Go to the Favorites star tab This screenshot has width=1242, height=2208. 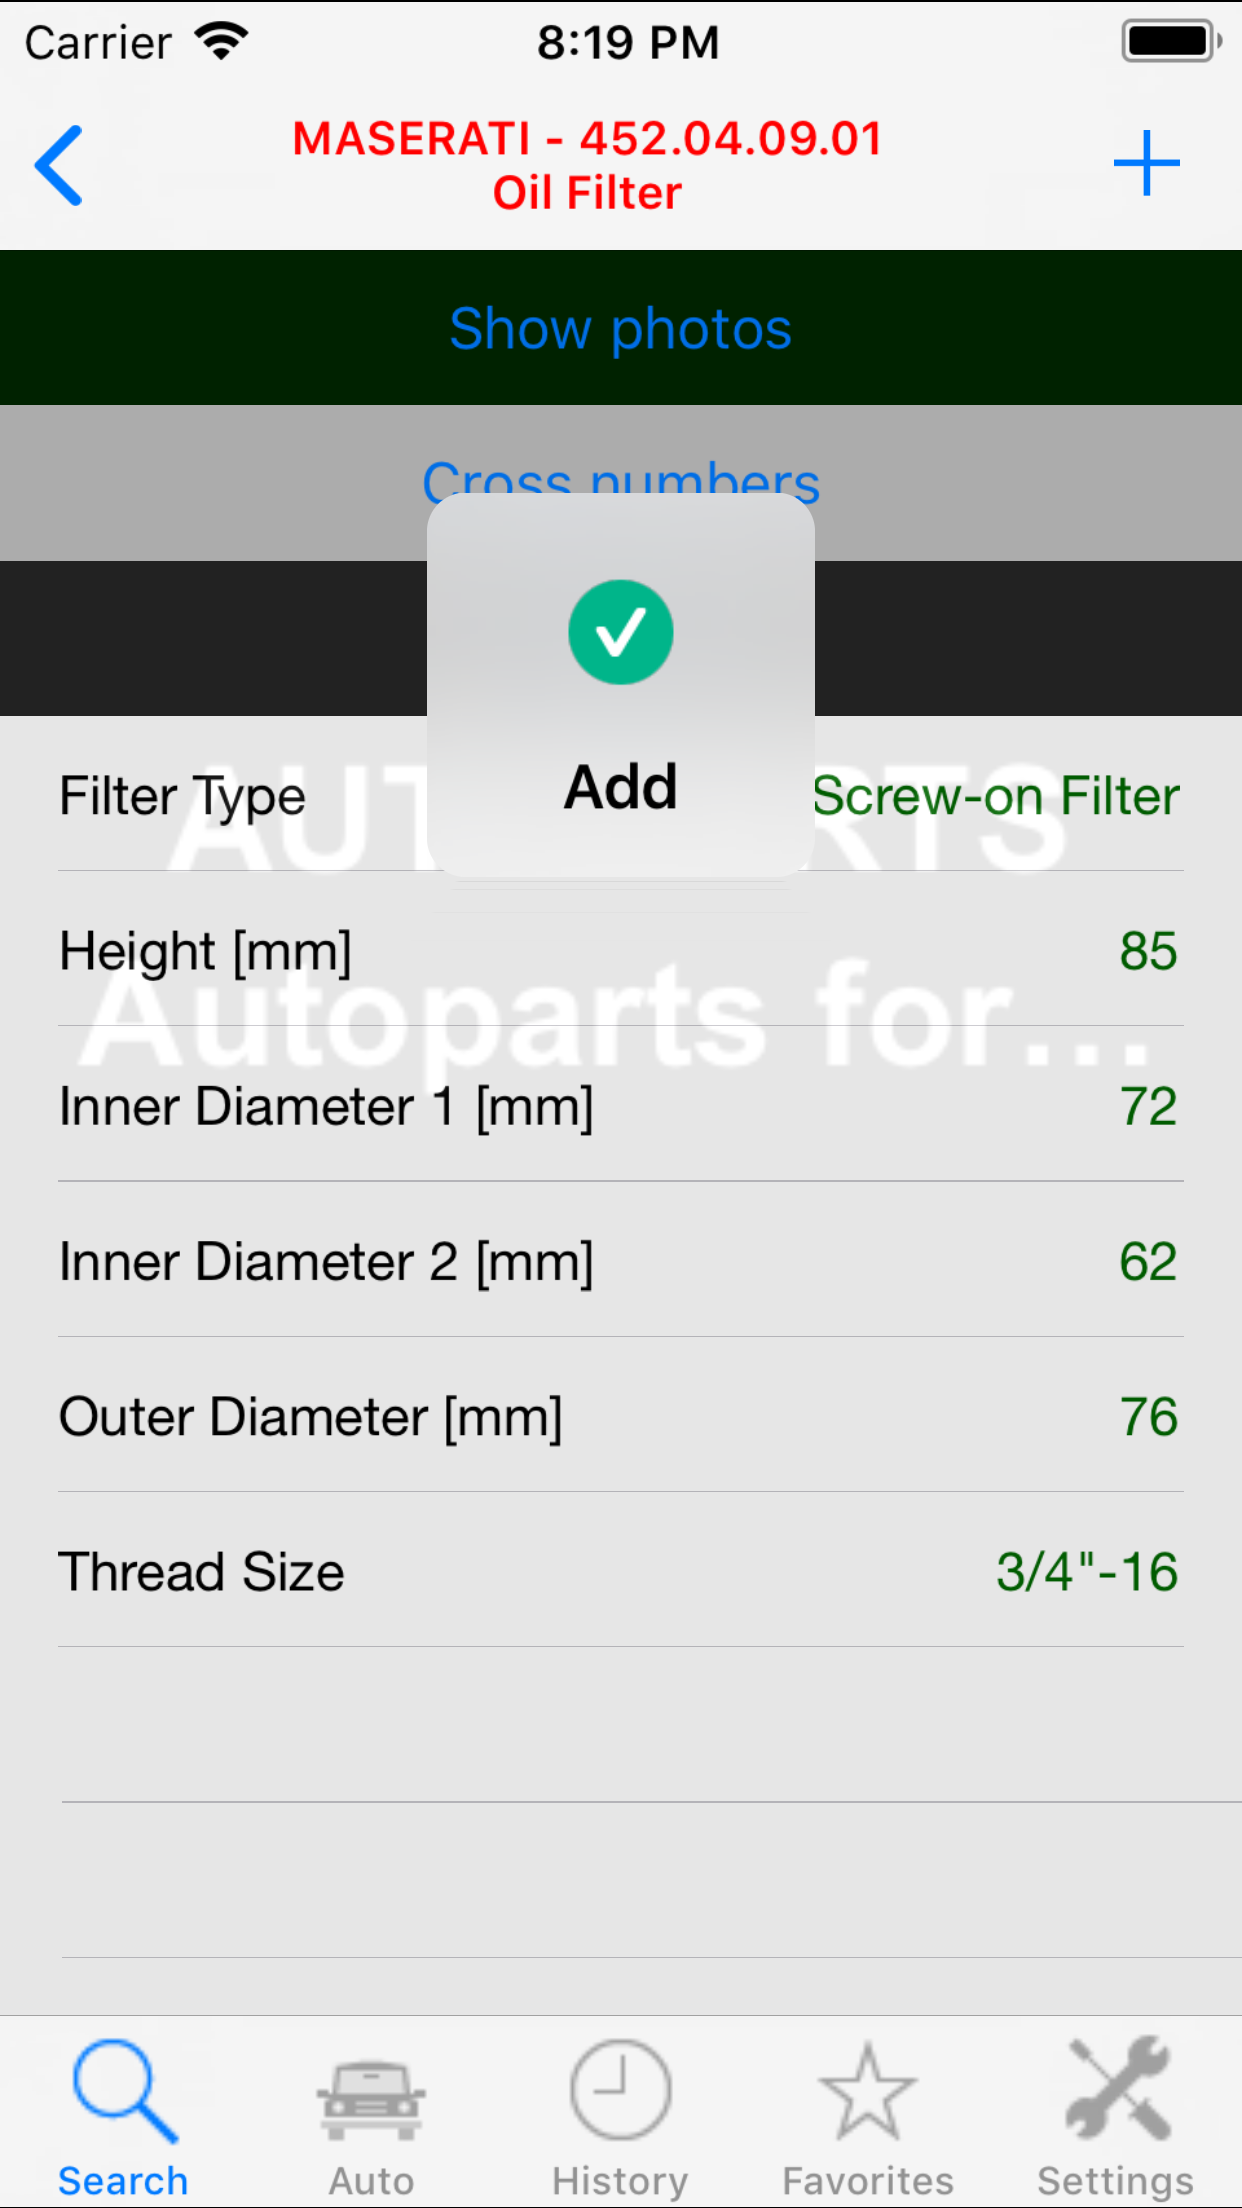click(867, 2118)
